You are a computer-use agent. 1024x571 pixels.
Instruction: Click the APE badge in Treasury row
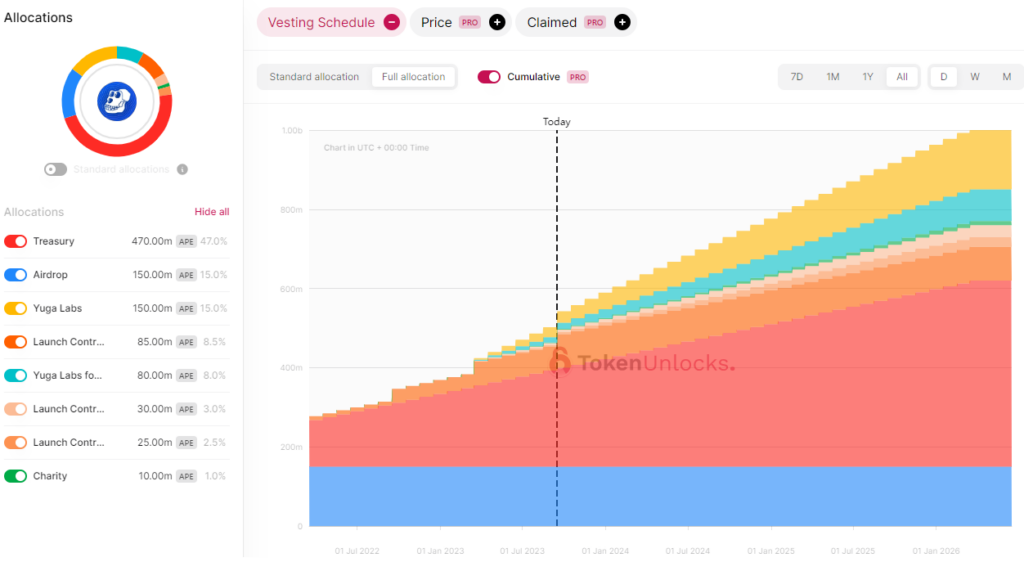click(187, 241)
